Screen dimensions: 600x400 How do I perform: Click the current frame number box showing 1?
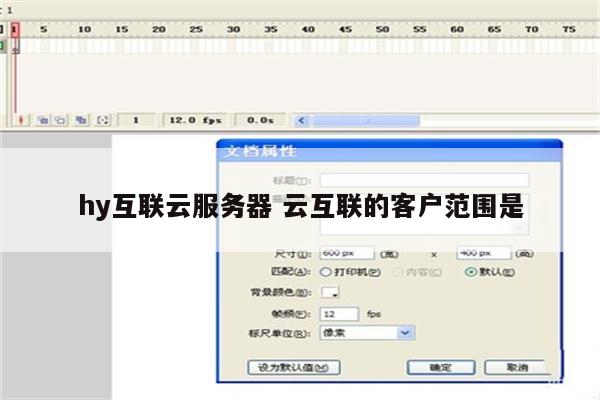tap(136, 120)
